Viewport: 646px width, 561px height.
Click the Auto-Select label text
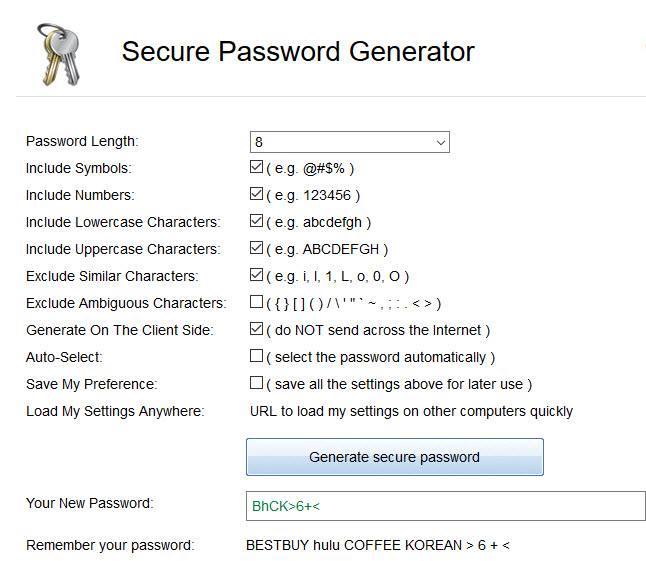[64, 357]
